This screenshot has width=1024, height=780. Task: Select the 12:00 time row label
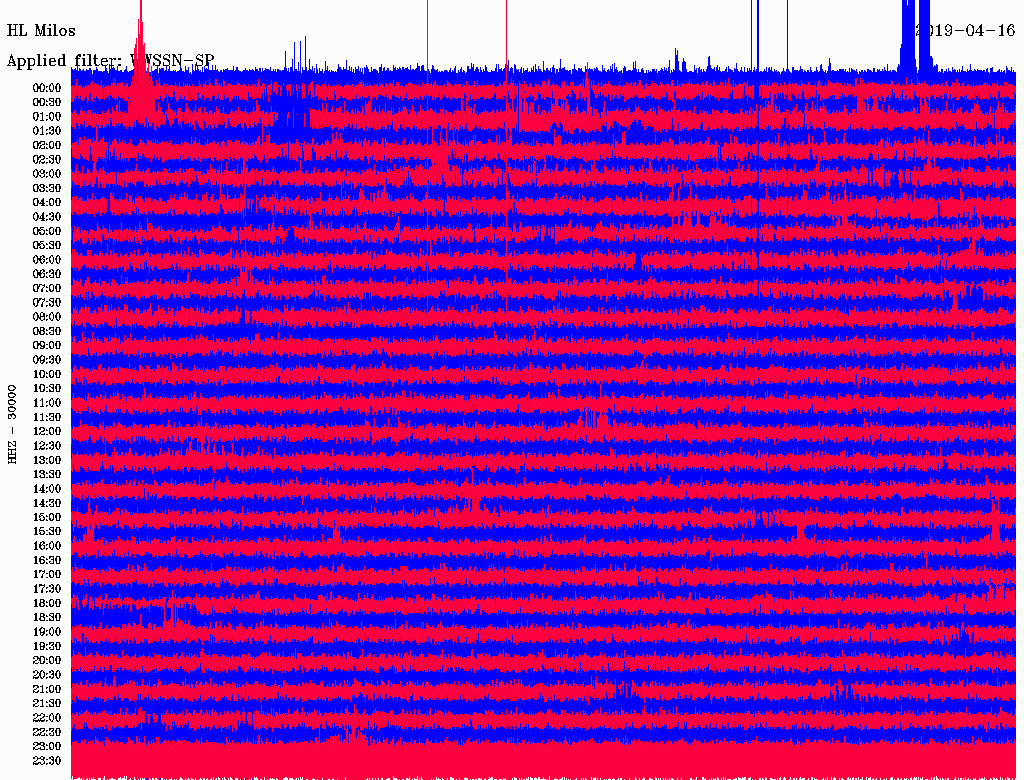click(47, 431)
